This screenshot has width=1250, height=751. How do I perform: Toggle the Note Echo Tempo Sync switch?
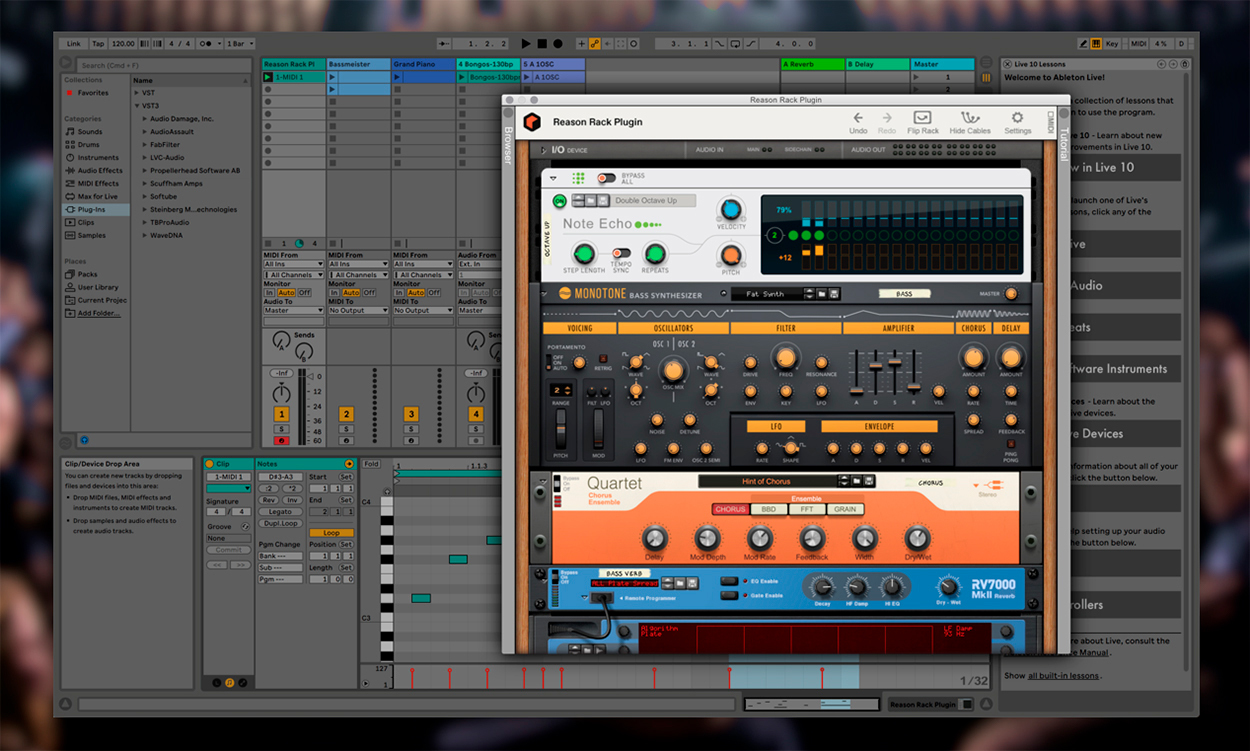621,254
